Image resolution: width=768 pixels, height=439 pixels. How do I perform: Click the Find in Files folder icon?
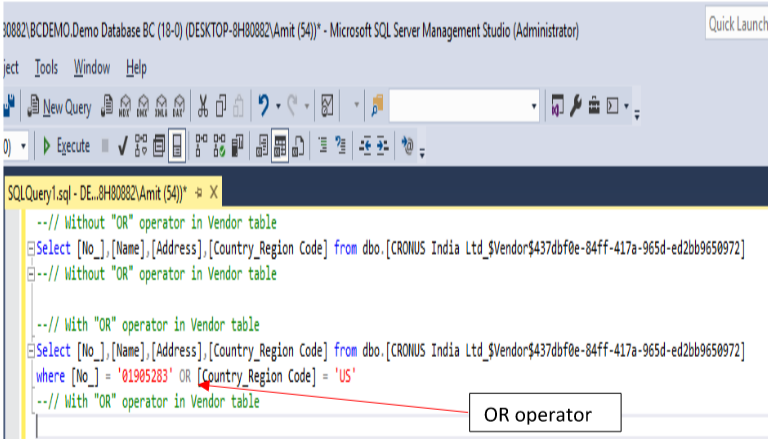click(377, 105)
